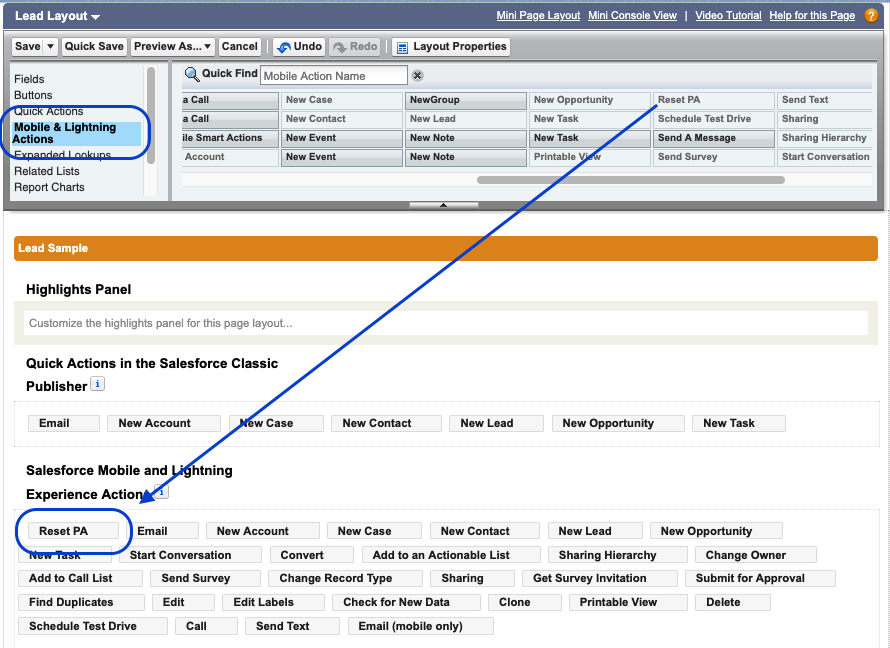Select Fields in the palette categories
This screenshot has height=648, width=890.
(x=30, y=79)
